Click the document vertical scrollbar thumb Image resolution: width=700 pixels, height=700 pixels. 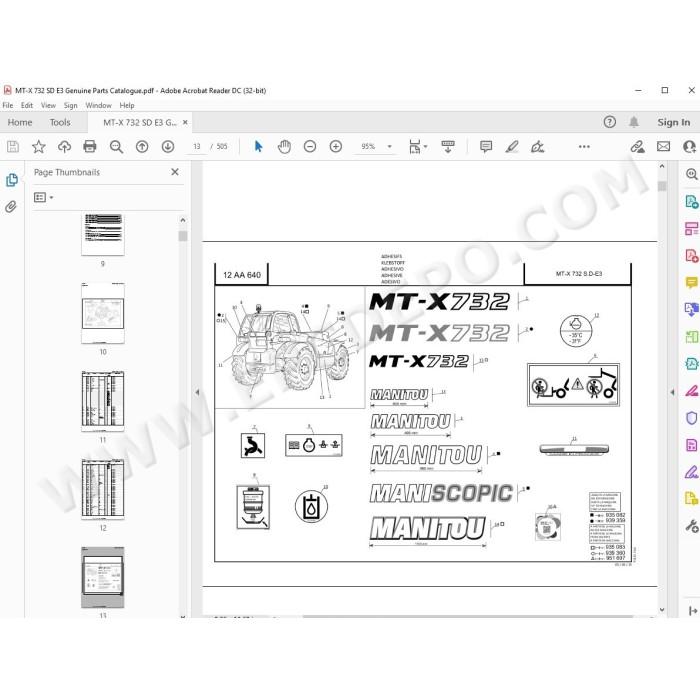point(662,186)
